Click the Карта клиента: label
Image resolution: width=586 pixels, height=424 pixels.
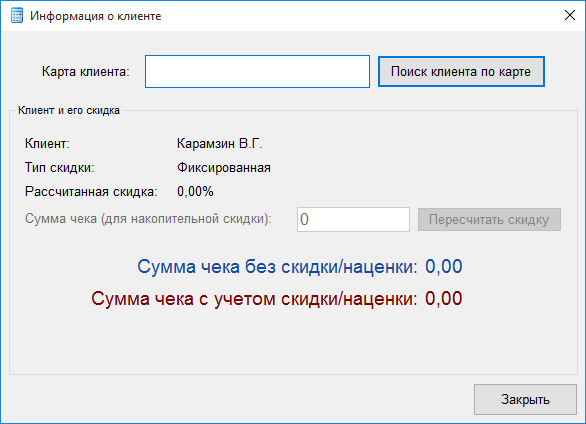86,71
